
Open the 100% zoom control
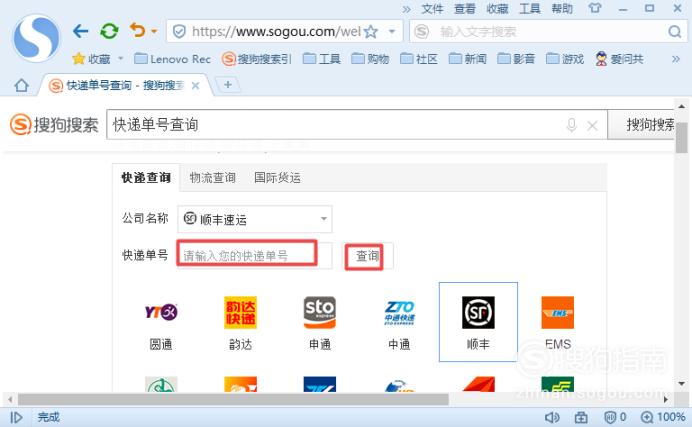(663, 417)
